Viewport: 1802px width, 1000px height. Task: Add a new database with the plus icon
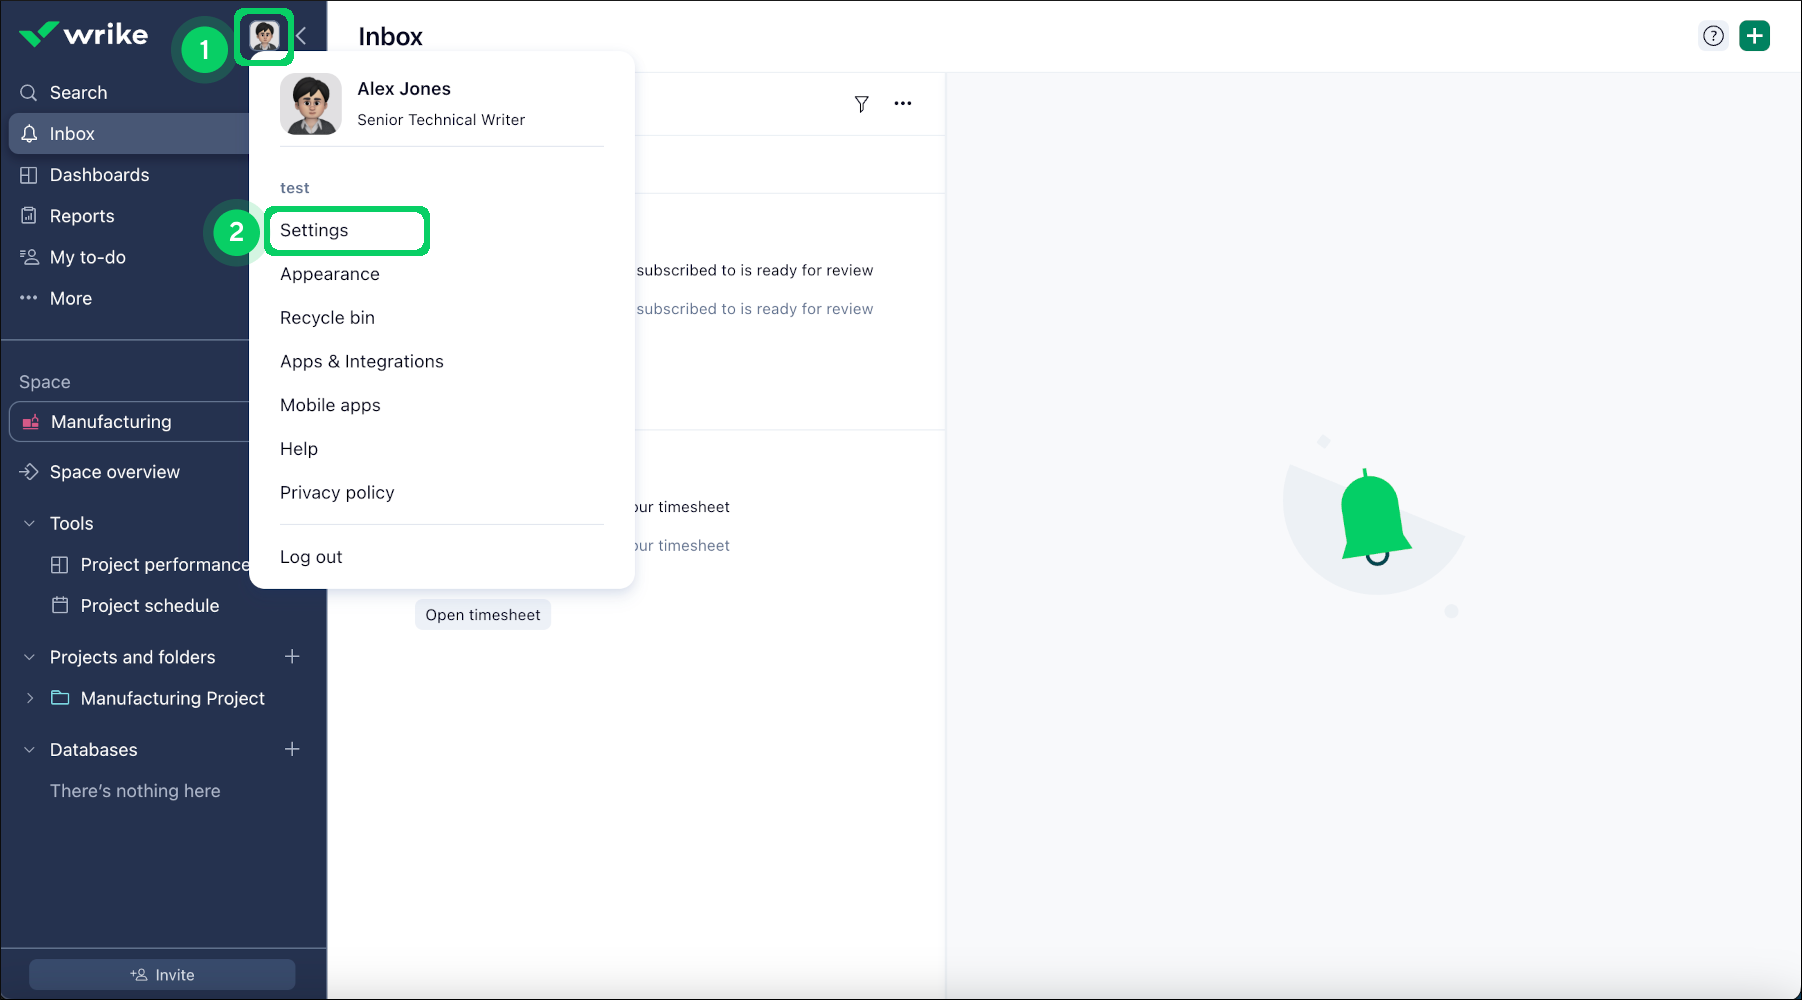(x=291, y=749)
